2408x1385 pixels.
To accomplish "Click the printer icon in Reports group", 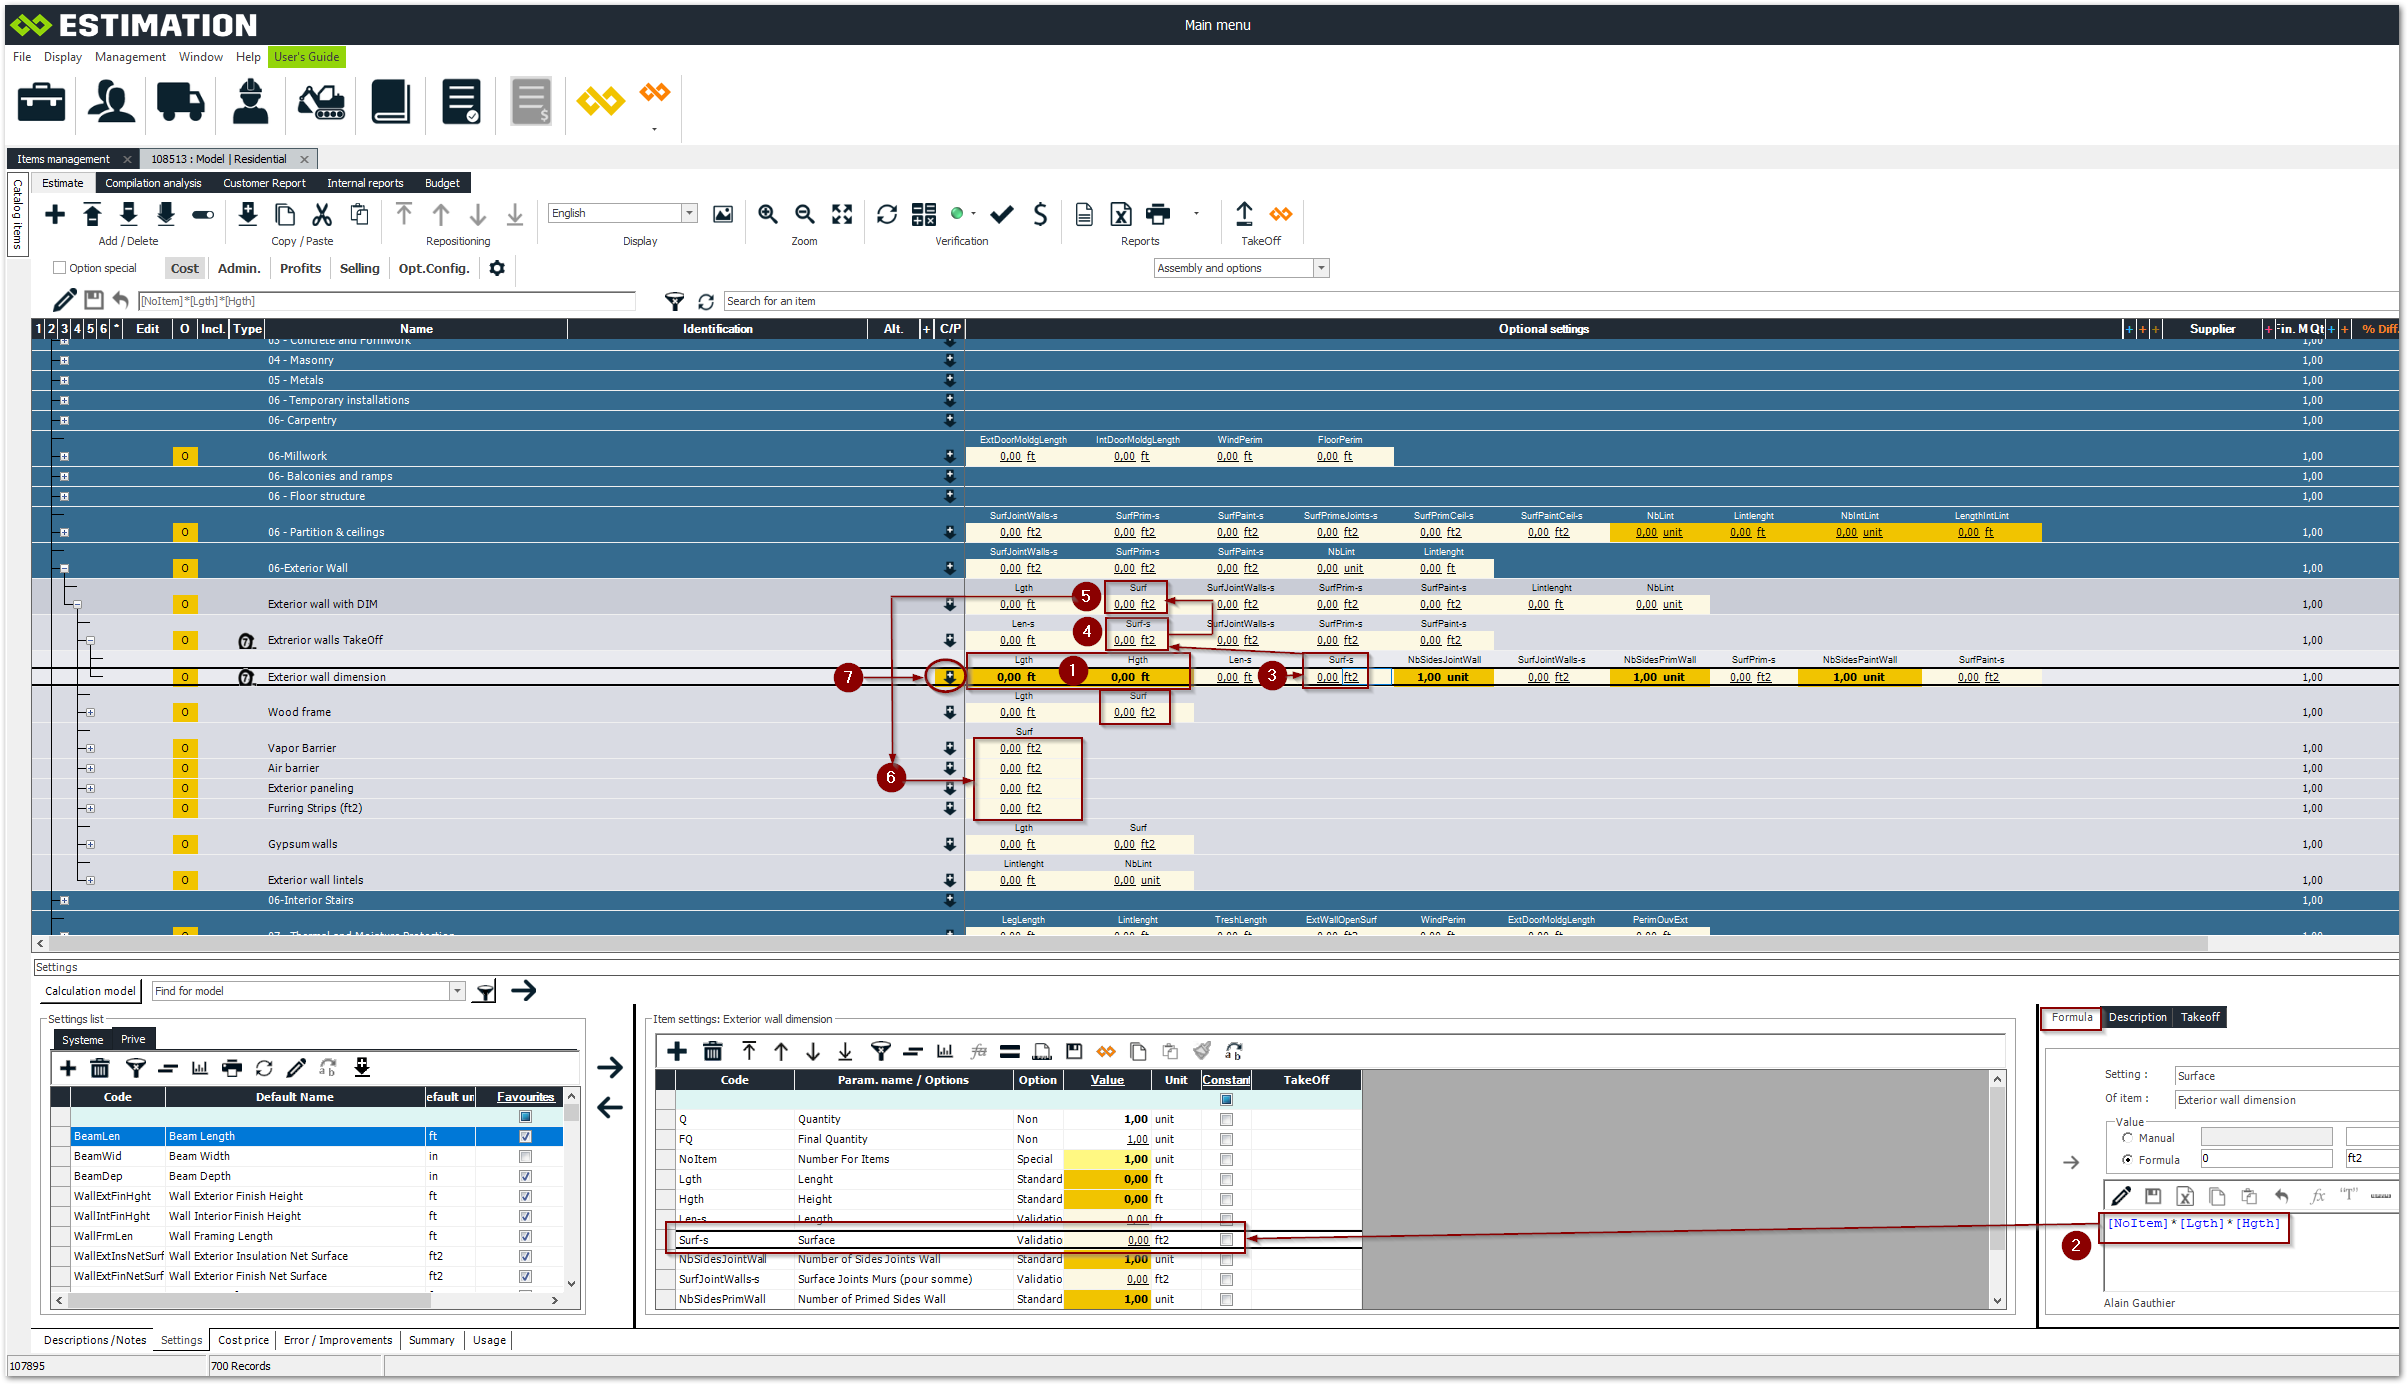I will (1158, 214).
